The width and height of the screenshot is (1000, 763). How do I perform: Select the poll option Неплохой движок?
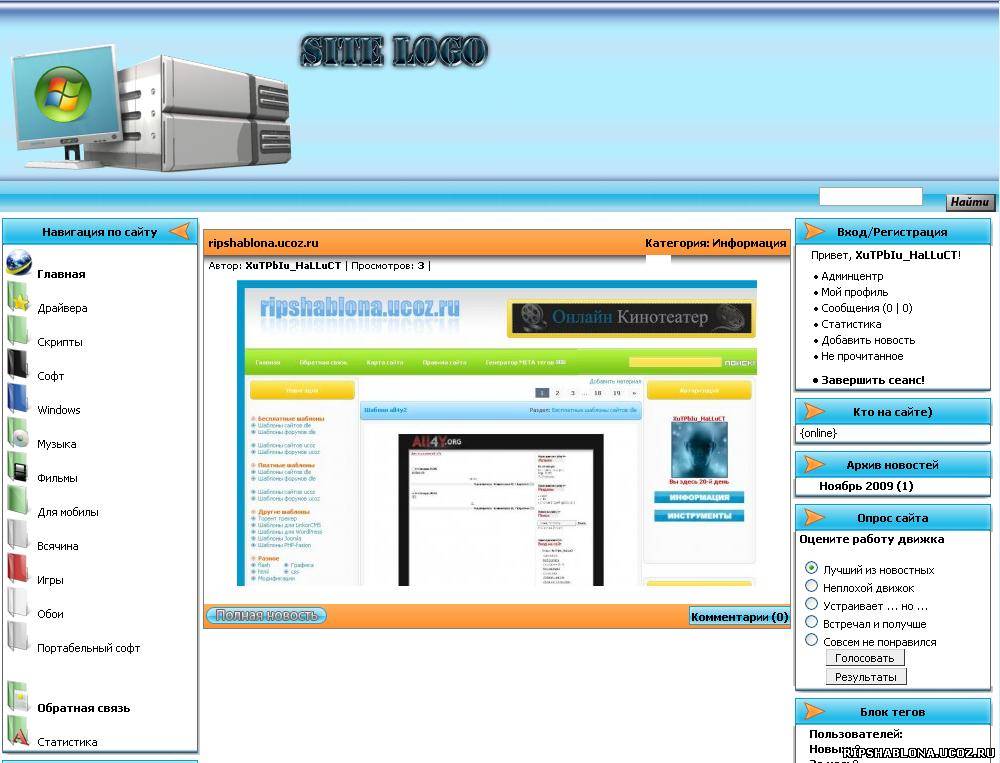811,586
